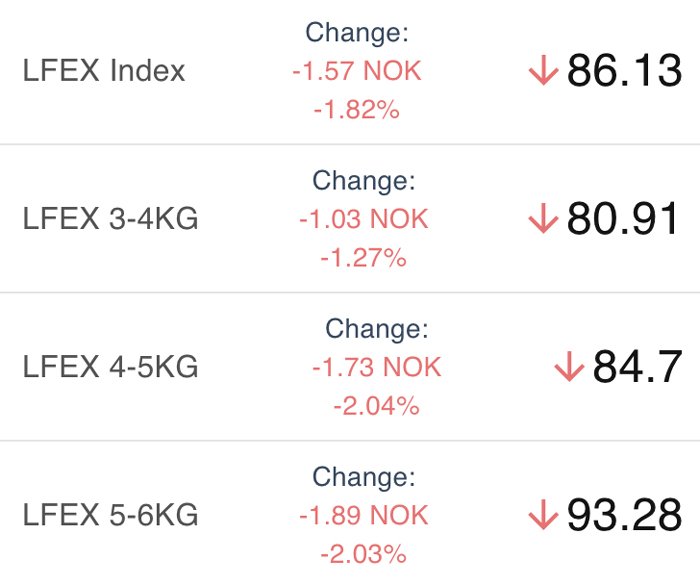700x585 pixels.
Task: Click the LFEX 4-5KG price 84.7
Action: point(637,367)
